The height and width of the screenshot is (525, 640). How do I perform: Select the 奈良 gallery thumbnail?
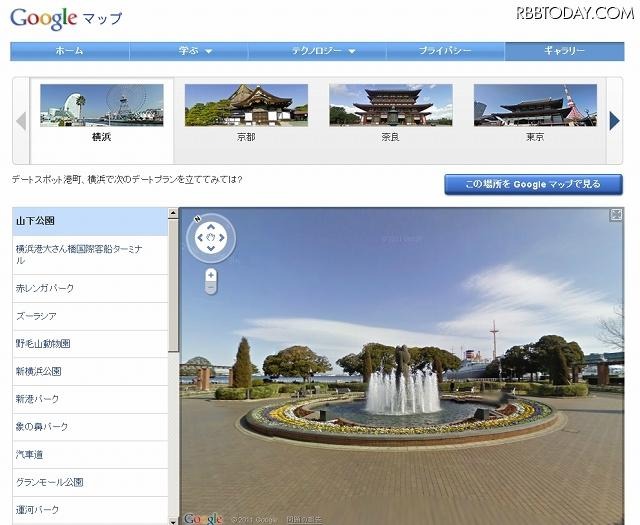point(391,105)
